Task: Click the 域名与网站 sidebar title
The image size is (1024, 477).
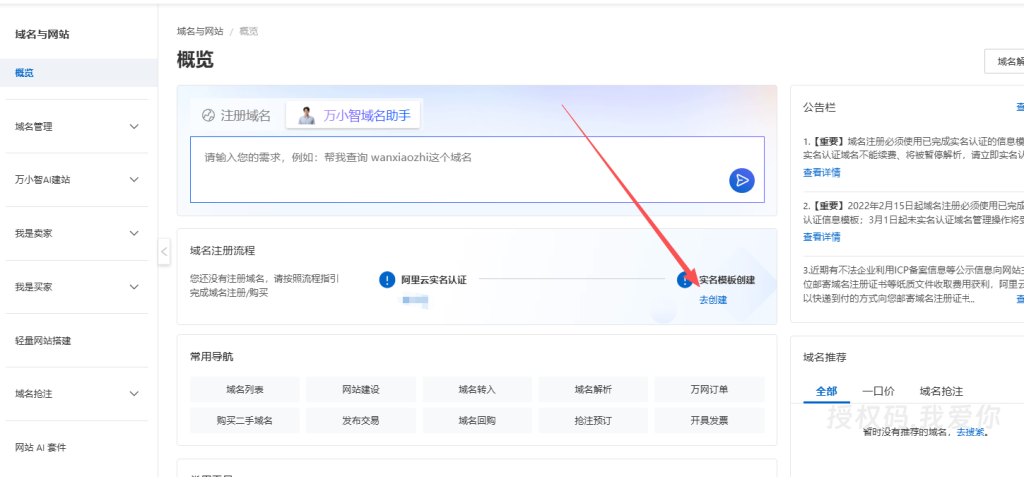Action: tap(42, 35)
